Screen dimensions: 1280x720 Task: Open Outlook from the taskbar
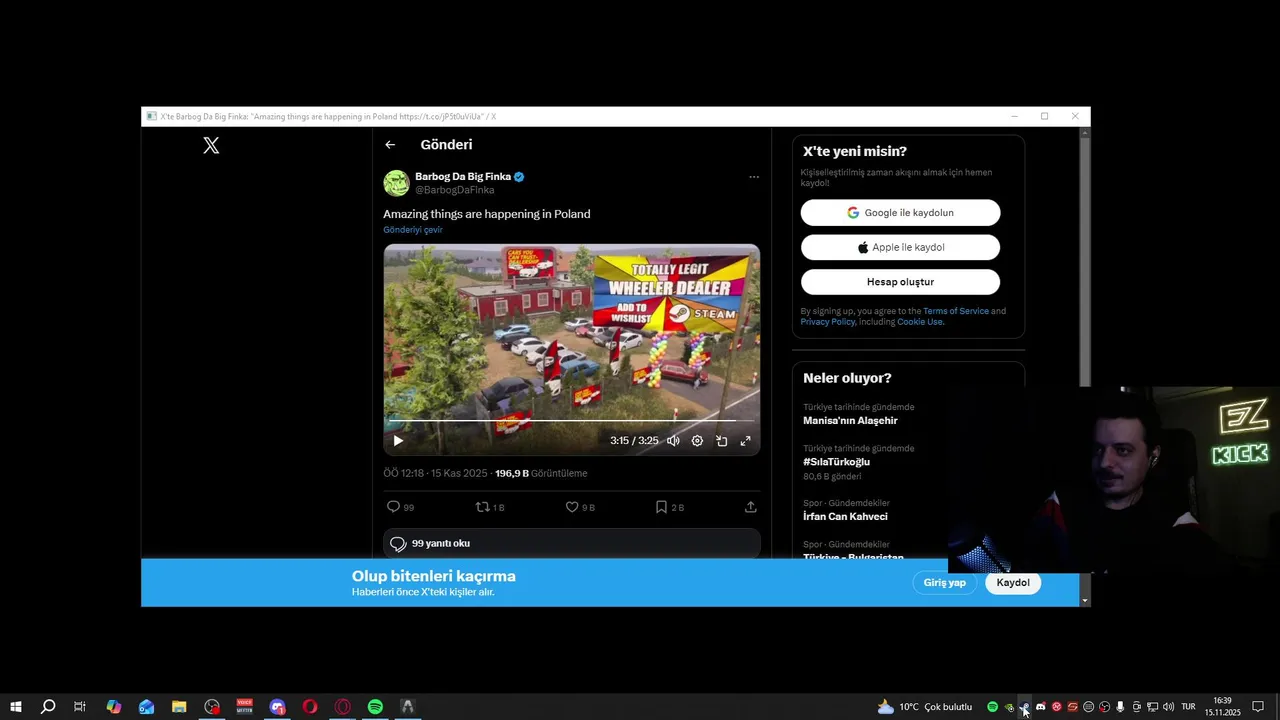coord(146,707)
